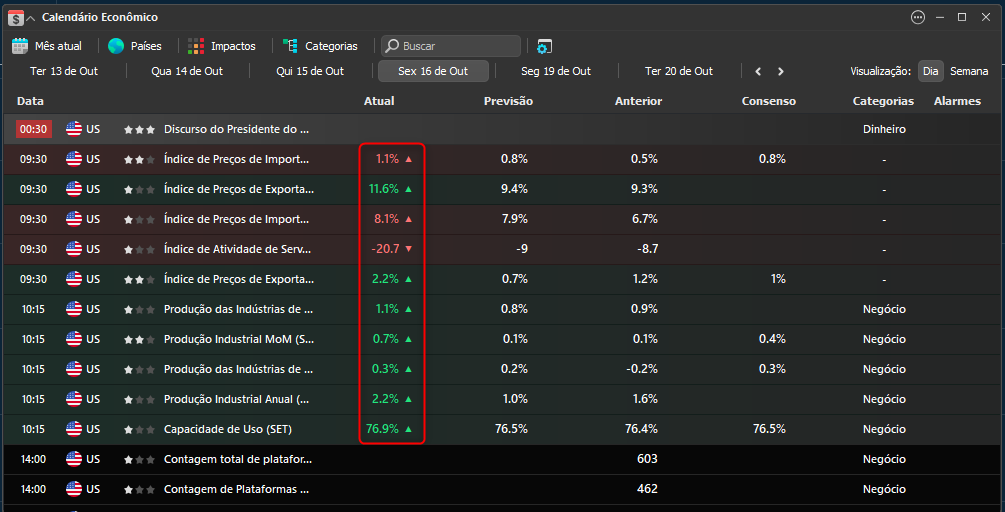Click the Buscar search field
Screen dimensions: 1005x512
(451, 46)
